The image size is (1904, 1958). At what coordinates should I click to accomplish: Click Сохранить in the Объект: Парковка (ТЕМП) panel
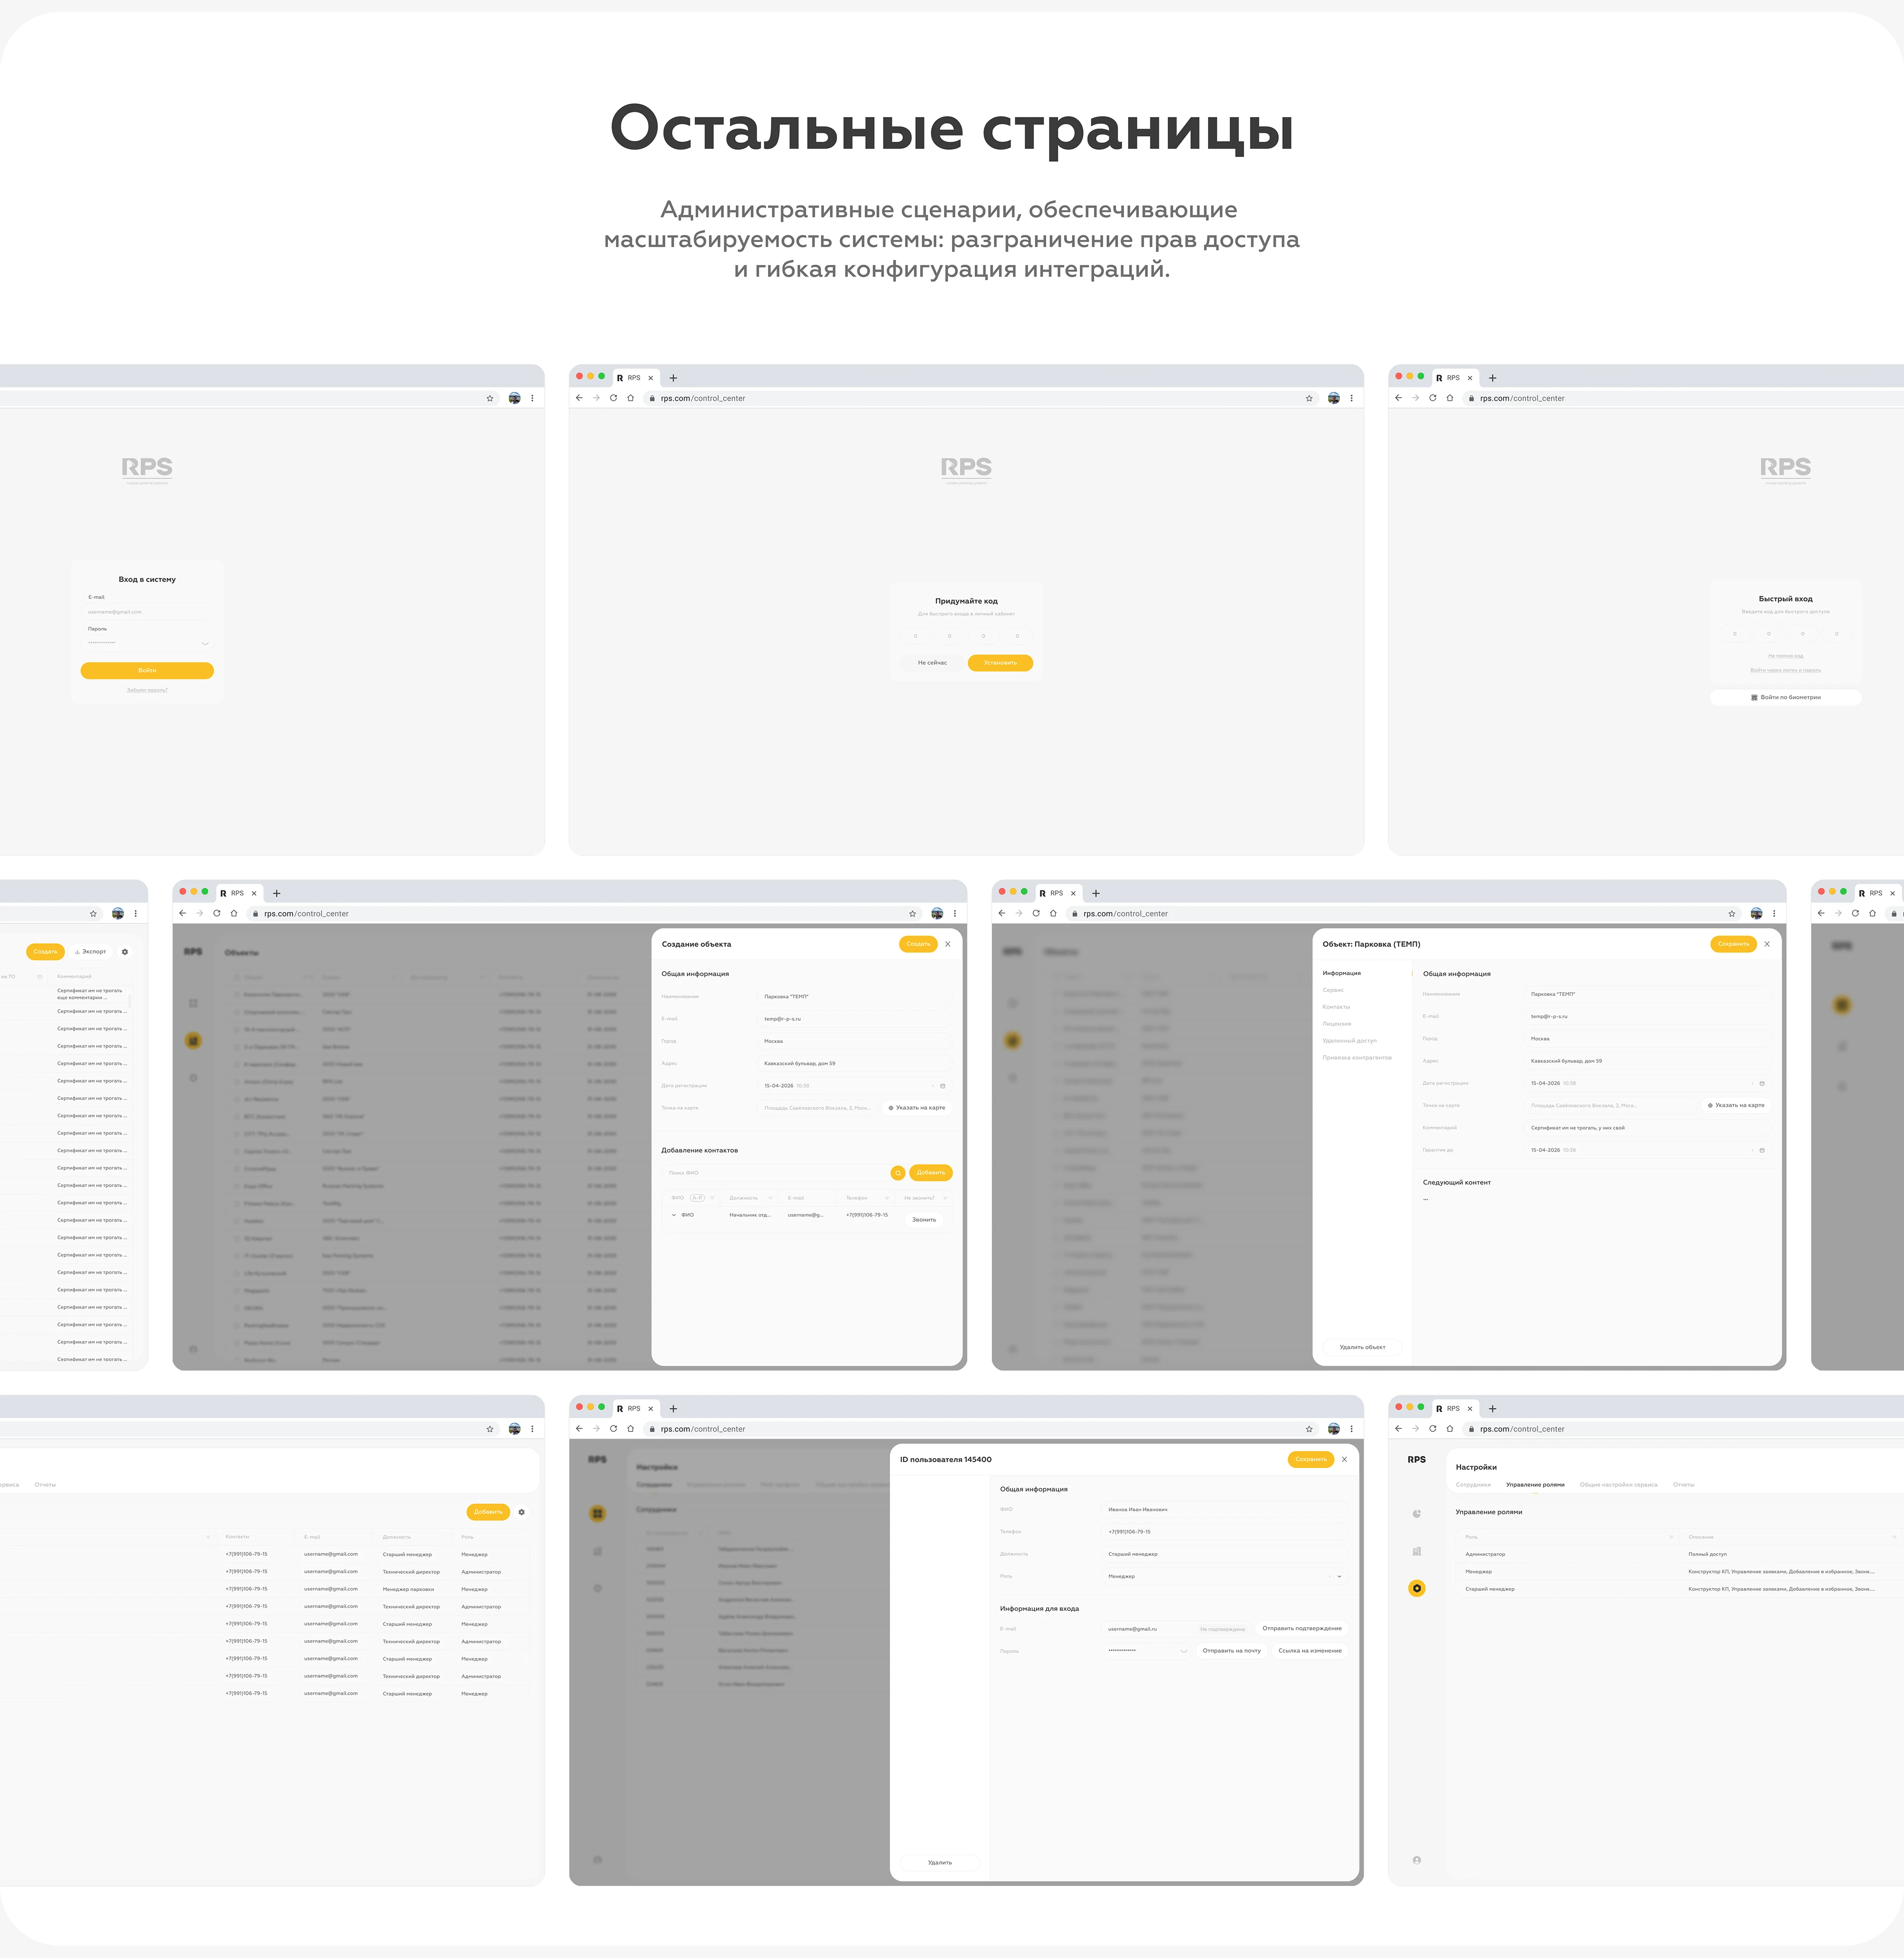[1733, 944]
